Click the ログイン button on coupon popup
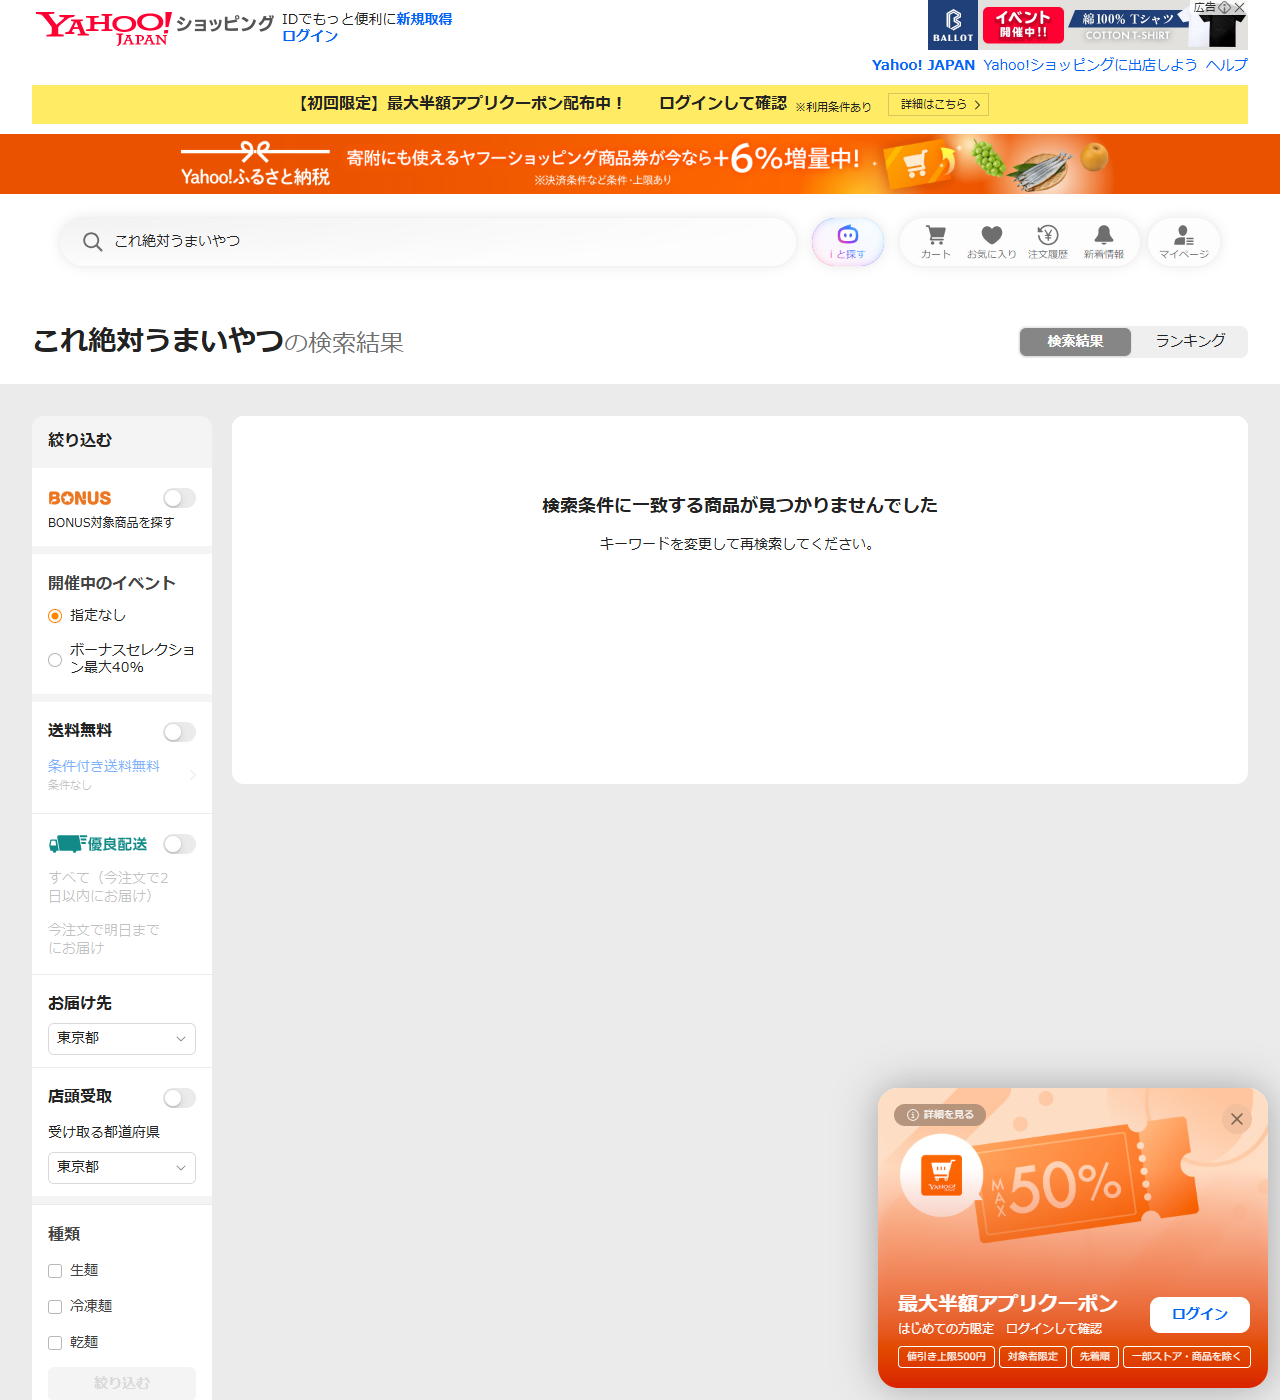This screenshot has height=1400, width=1280. tap(1200, 1315)
